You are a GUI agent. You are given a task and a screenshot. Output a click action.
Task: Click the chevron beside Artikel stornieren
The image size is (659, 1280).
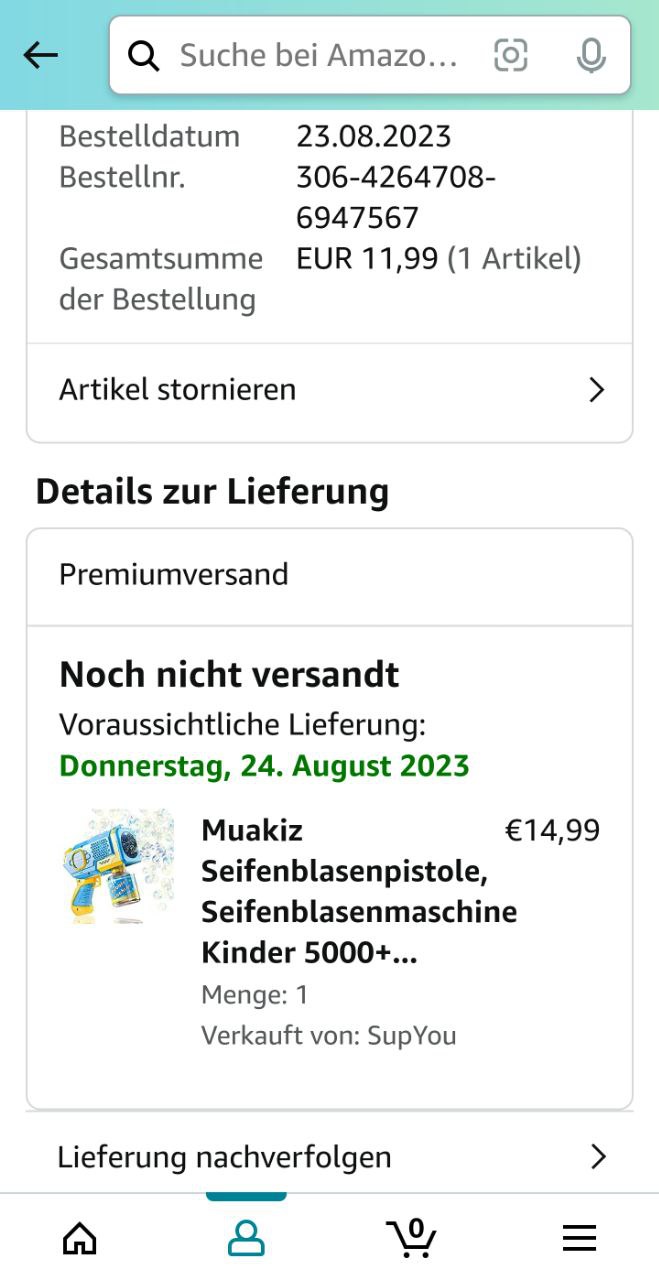point(597,390)
